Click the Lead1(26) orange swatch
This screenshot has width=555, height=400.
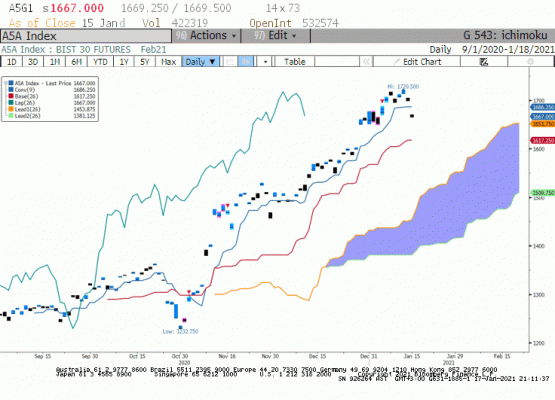11,109
